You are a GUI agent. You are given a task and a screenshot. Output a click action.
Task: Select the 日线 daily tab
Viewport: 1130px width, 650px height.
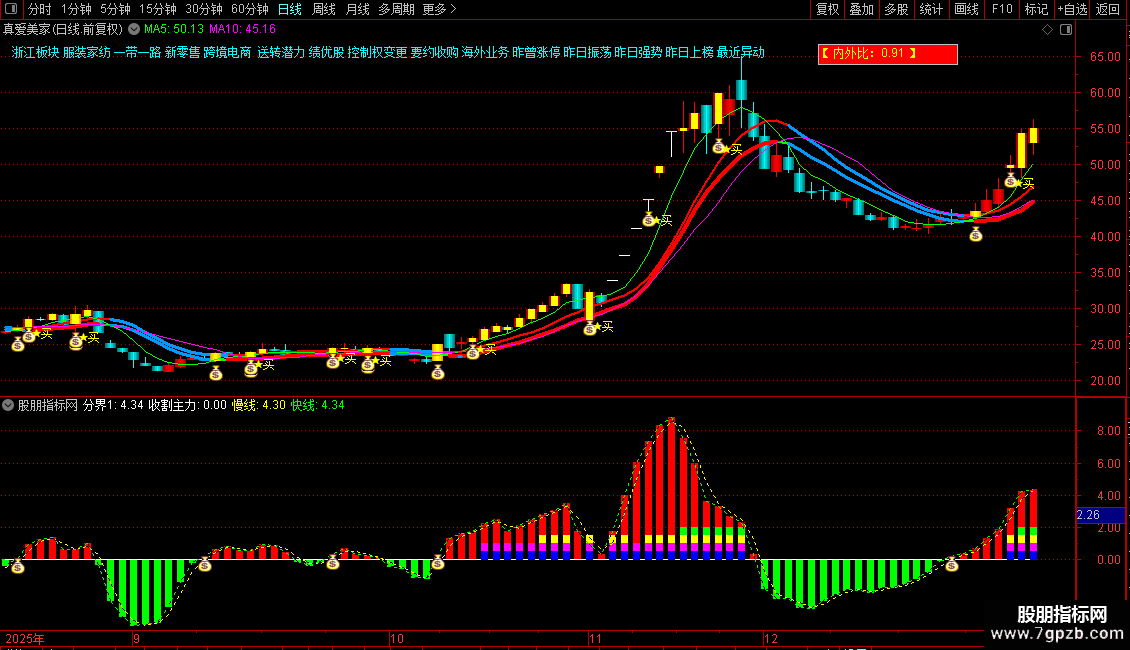(x=290, y=9)
